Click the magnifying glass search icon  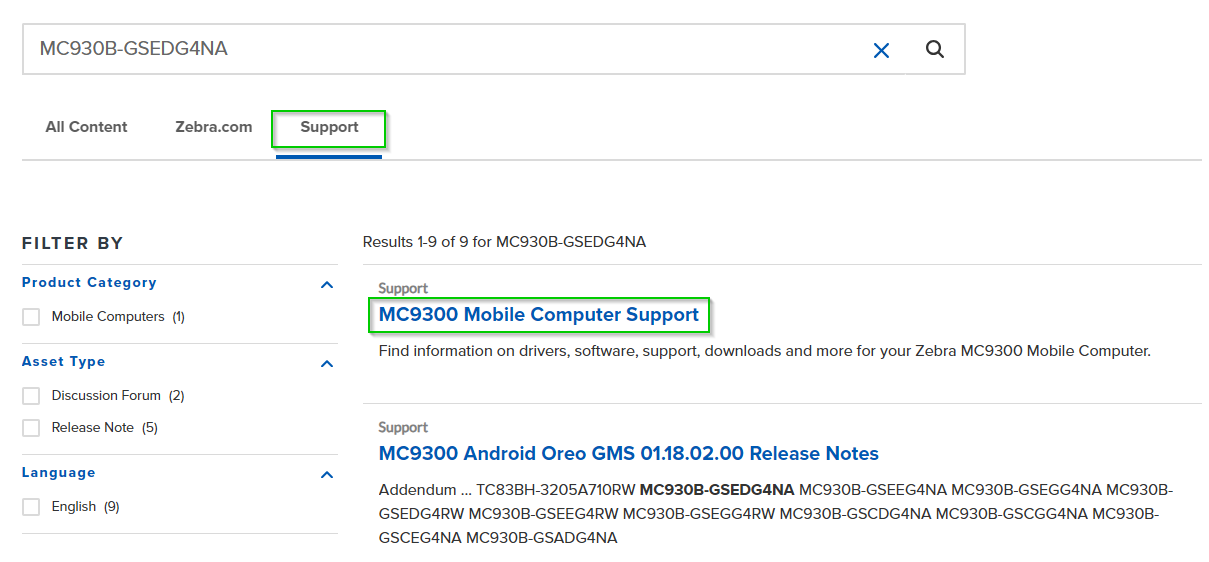coord(935,49)
